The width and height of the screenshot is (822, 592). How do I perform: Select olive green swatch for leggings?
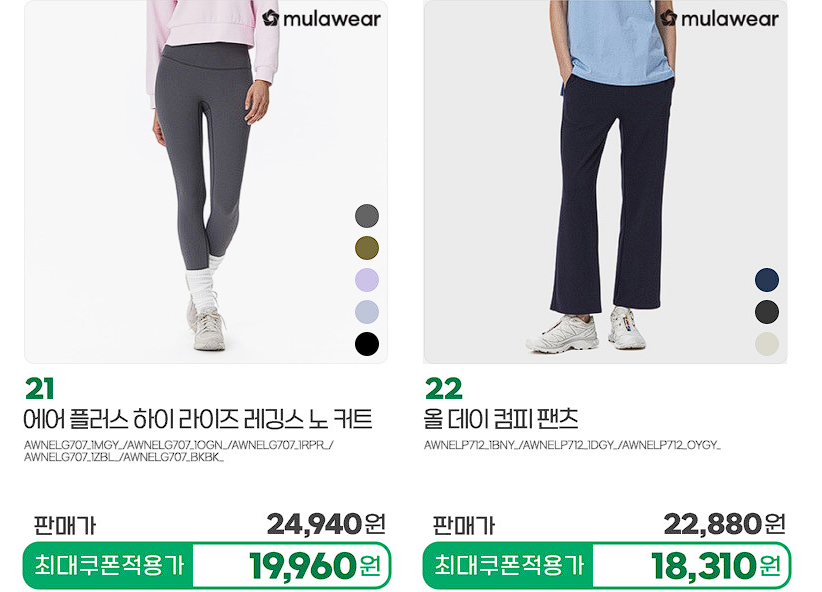(367, 247)
